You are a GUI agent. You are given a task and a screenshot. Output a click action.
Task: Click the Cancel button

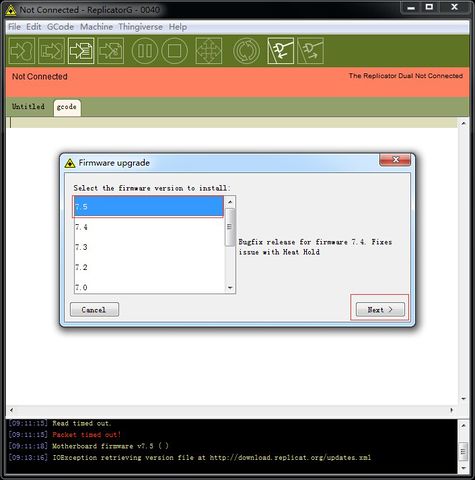click(x=94, y=310)
